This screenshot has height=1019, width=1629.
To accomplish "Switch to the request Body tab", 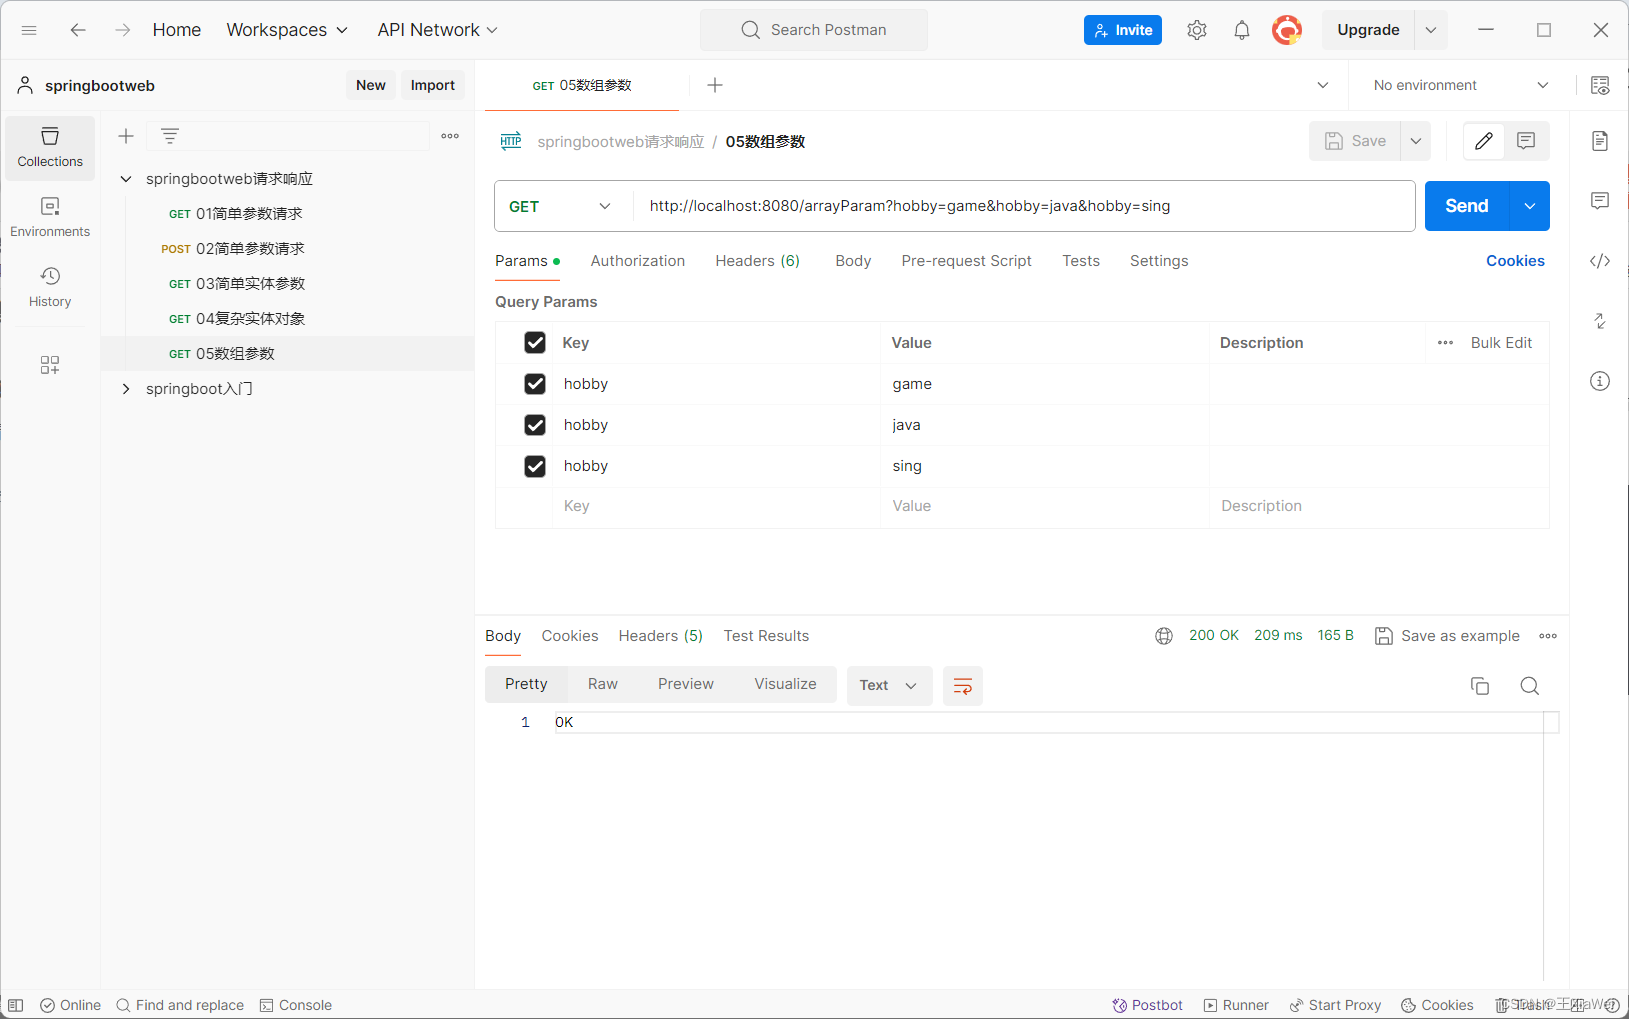I will coord(853,261).
